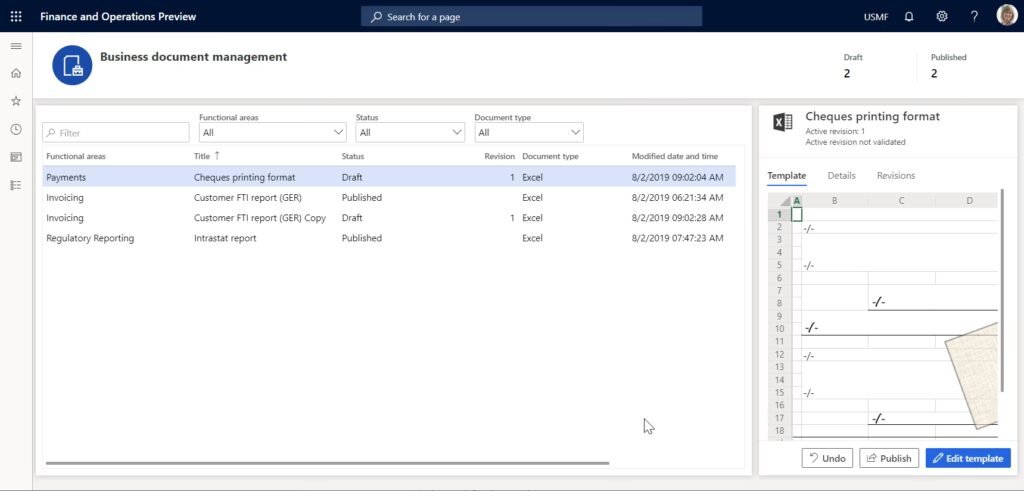Click the user profile avatar

click(x=1006, y=16)
